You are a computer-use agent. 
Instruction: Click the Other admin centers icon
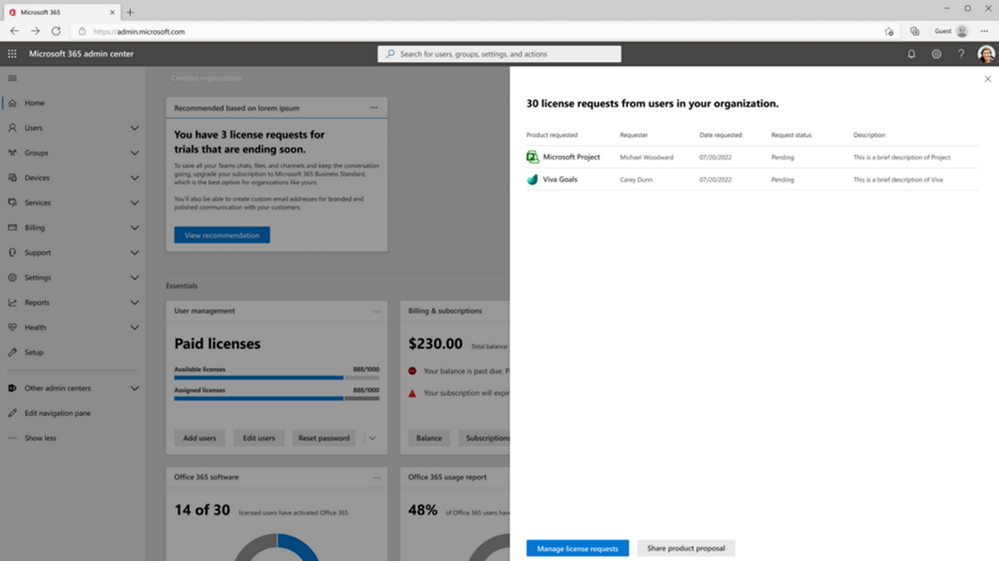[12, 388]
